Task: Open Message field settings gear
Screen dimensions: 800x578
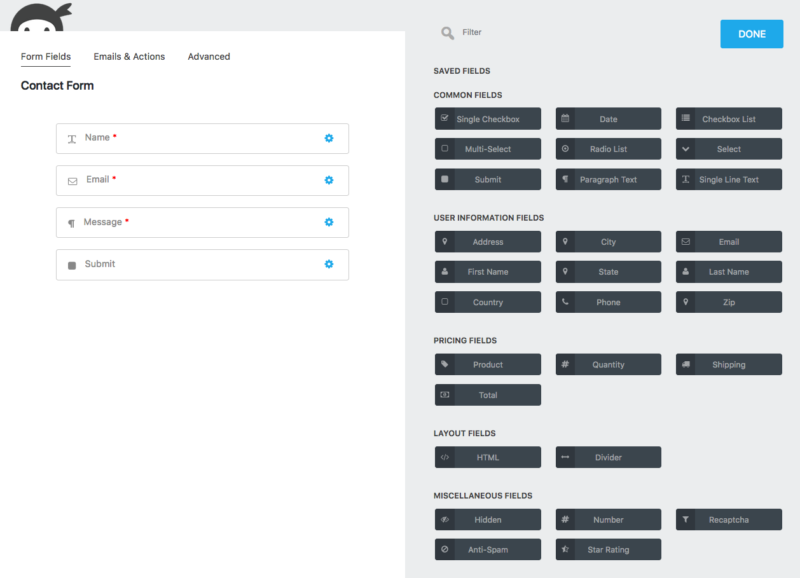Action: coord(328,222)
